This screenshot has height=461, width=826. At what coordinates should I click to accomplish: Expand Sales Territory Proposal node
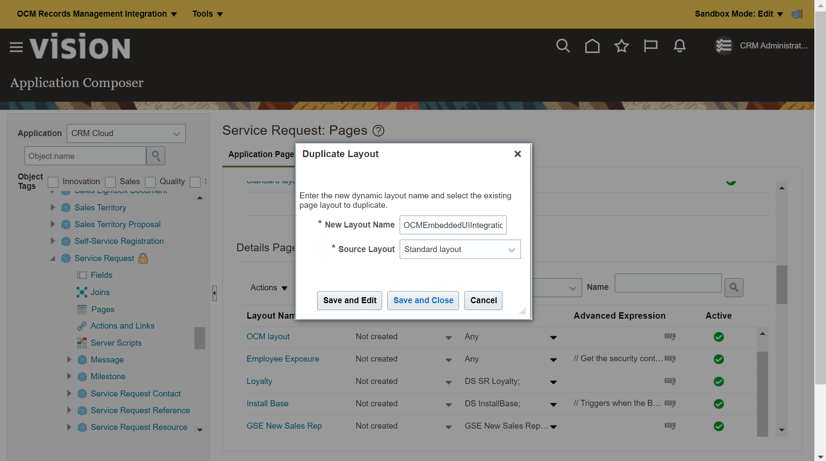click(53, 224)
